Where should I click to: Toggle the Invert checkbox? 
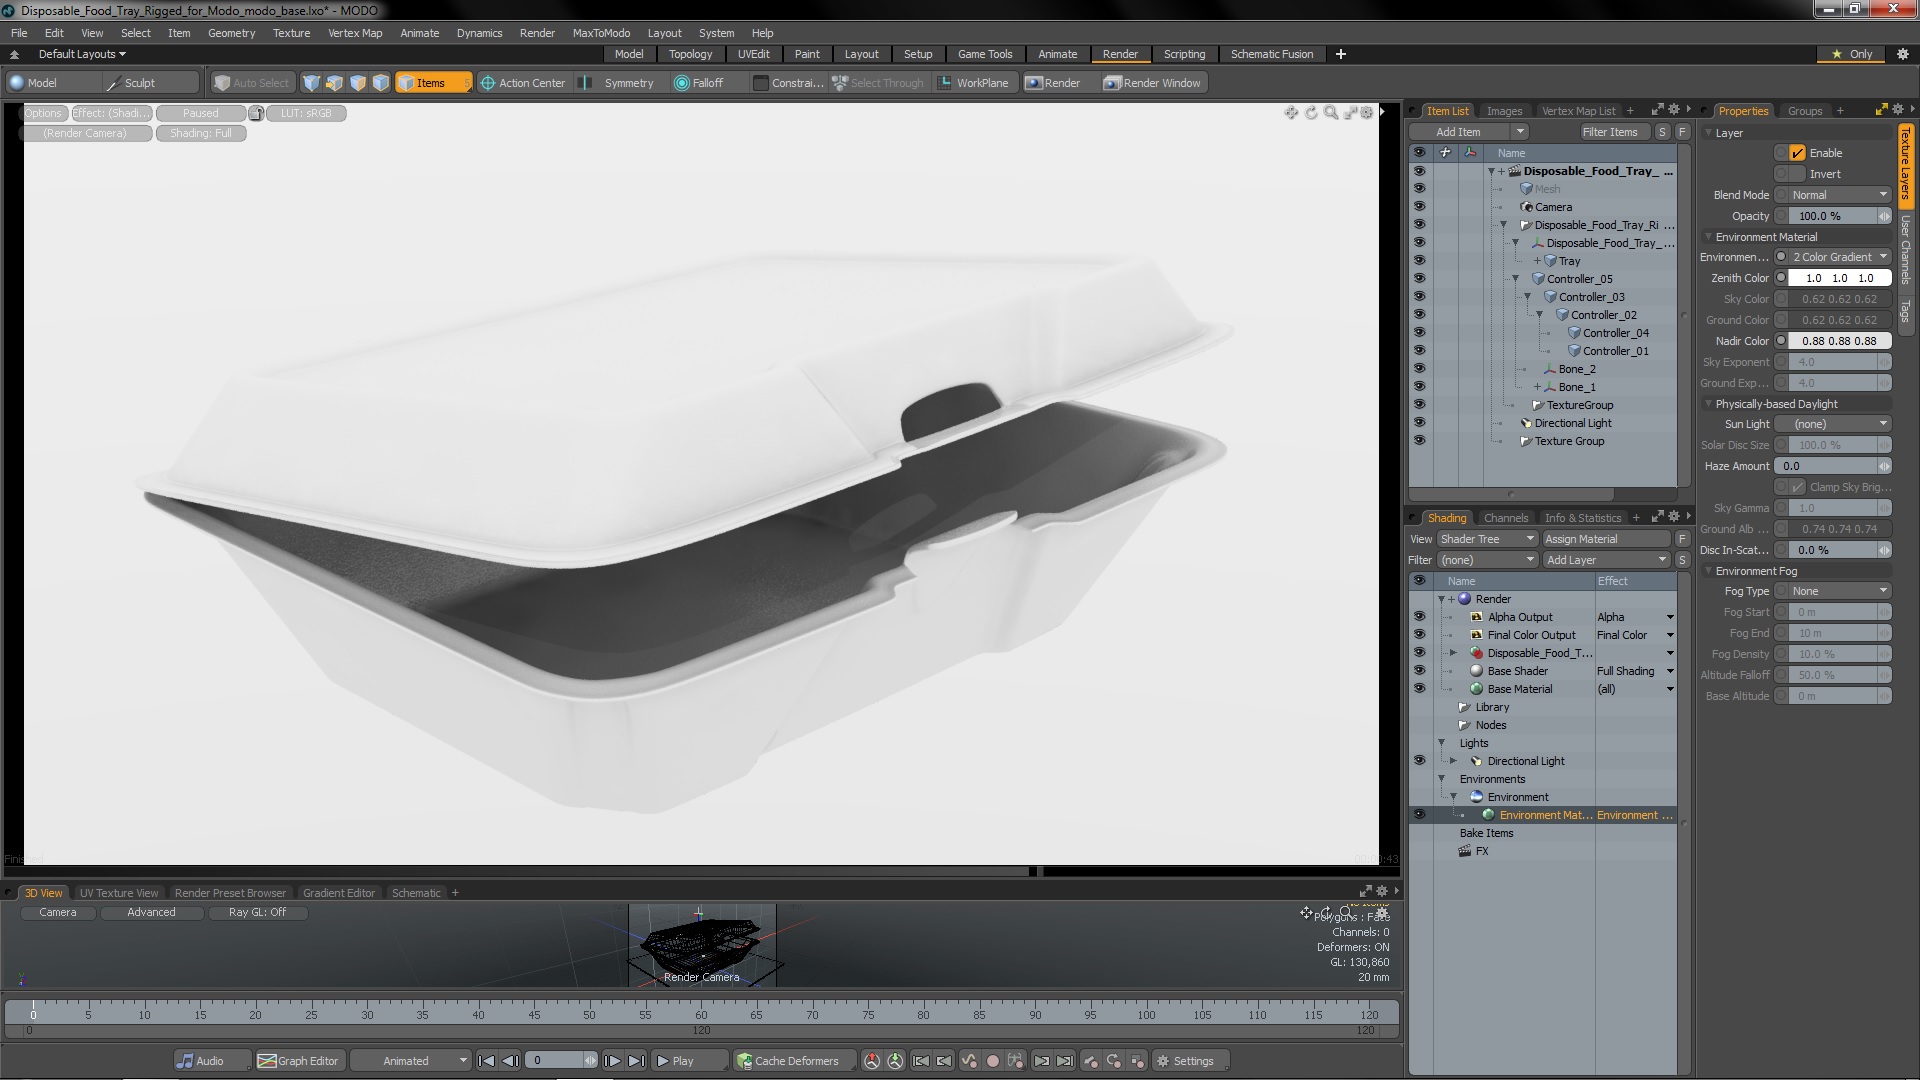pyautogui.click(x=1797, y=174)
